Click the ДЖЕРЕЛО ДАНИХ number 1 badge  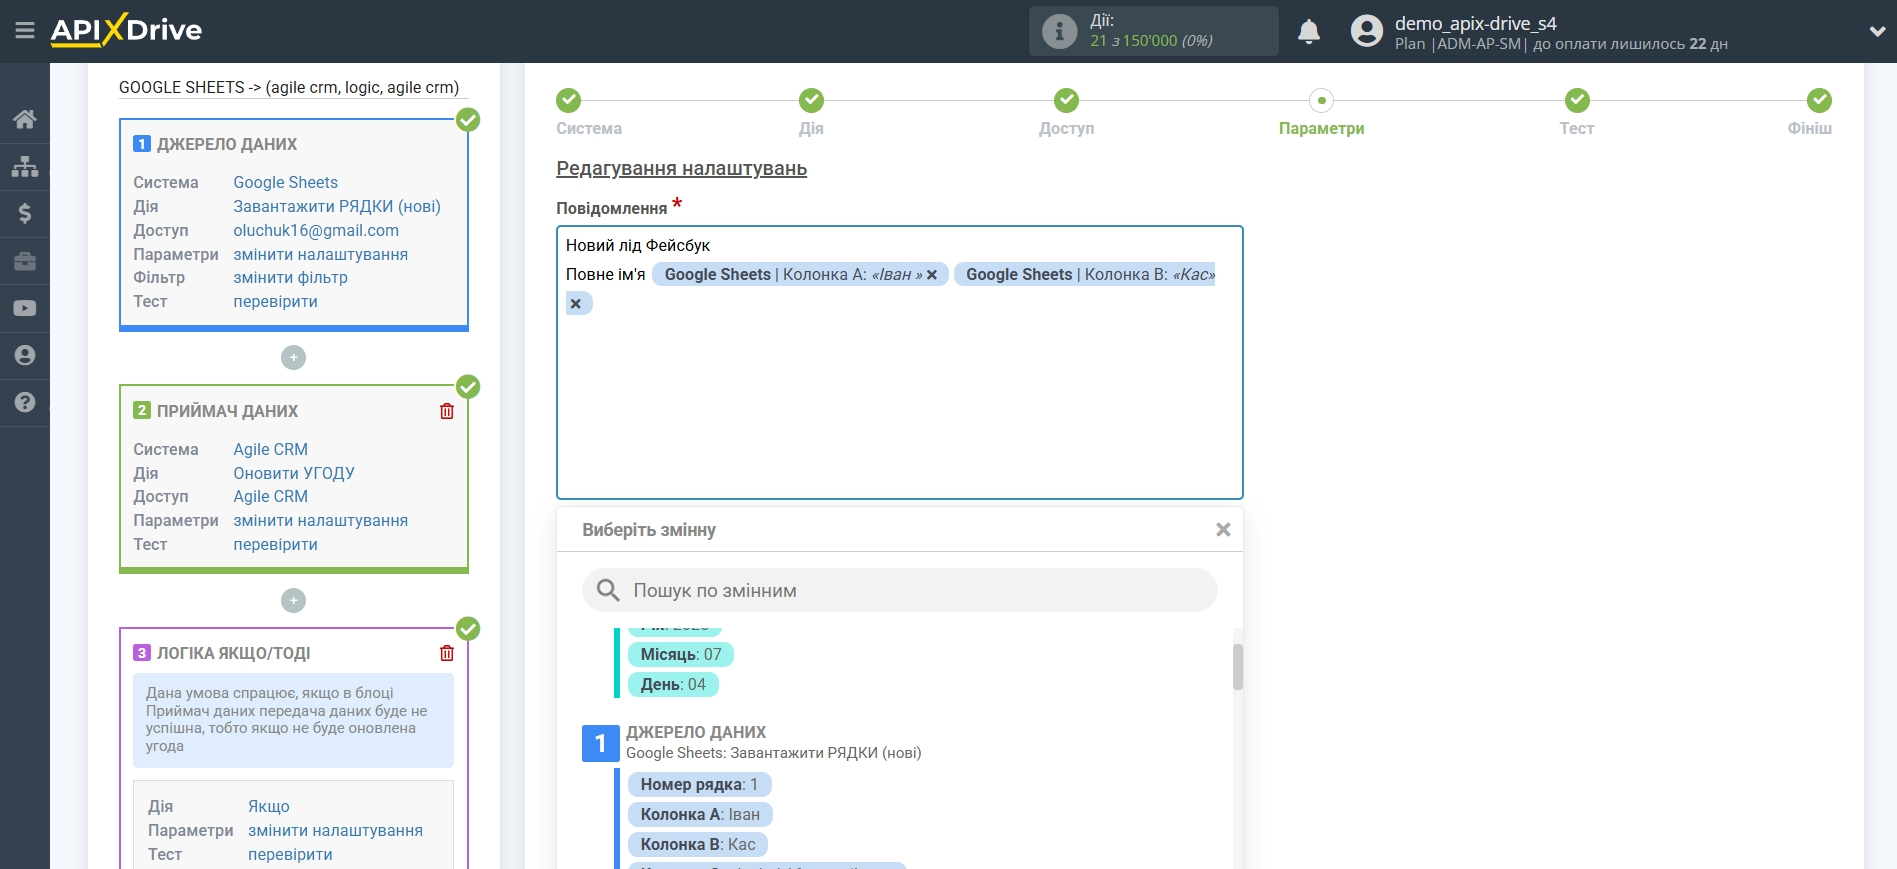click(x=600, y=743)
